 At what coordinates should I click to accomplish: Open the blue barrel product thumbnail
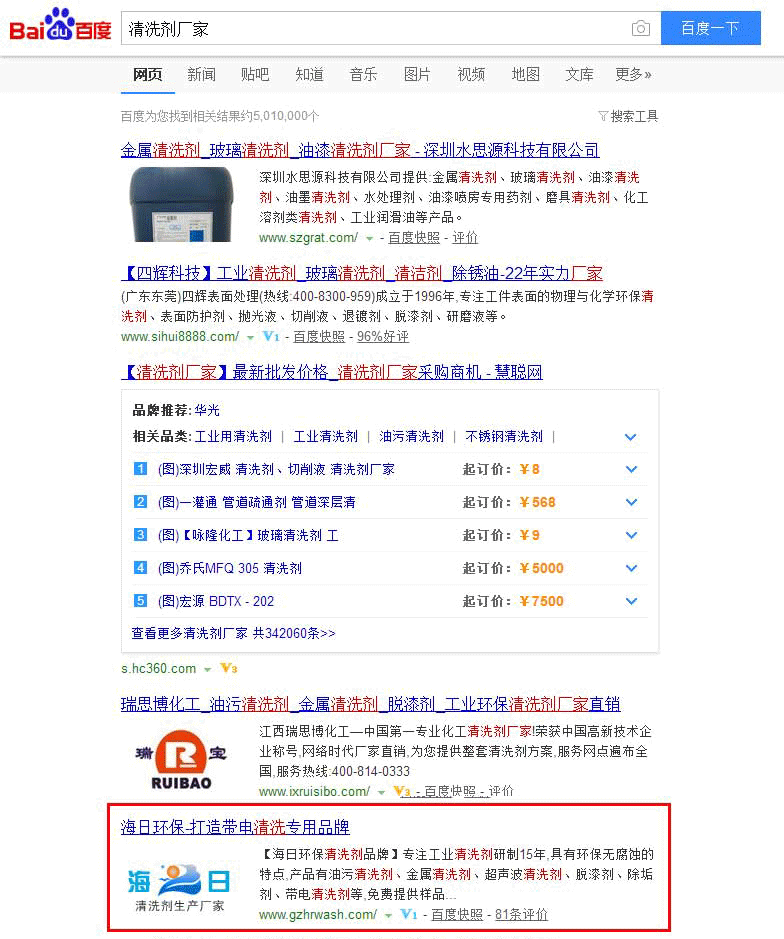[181, 204]
